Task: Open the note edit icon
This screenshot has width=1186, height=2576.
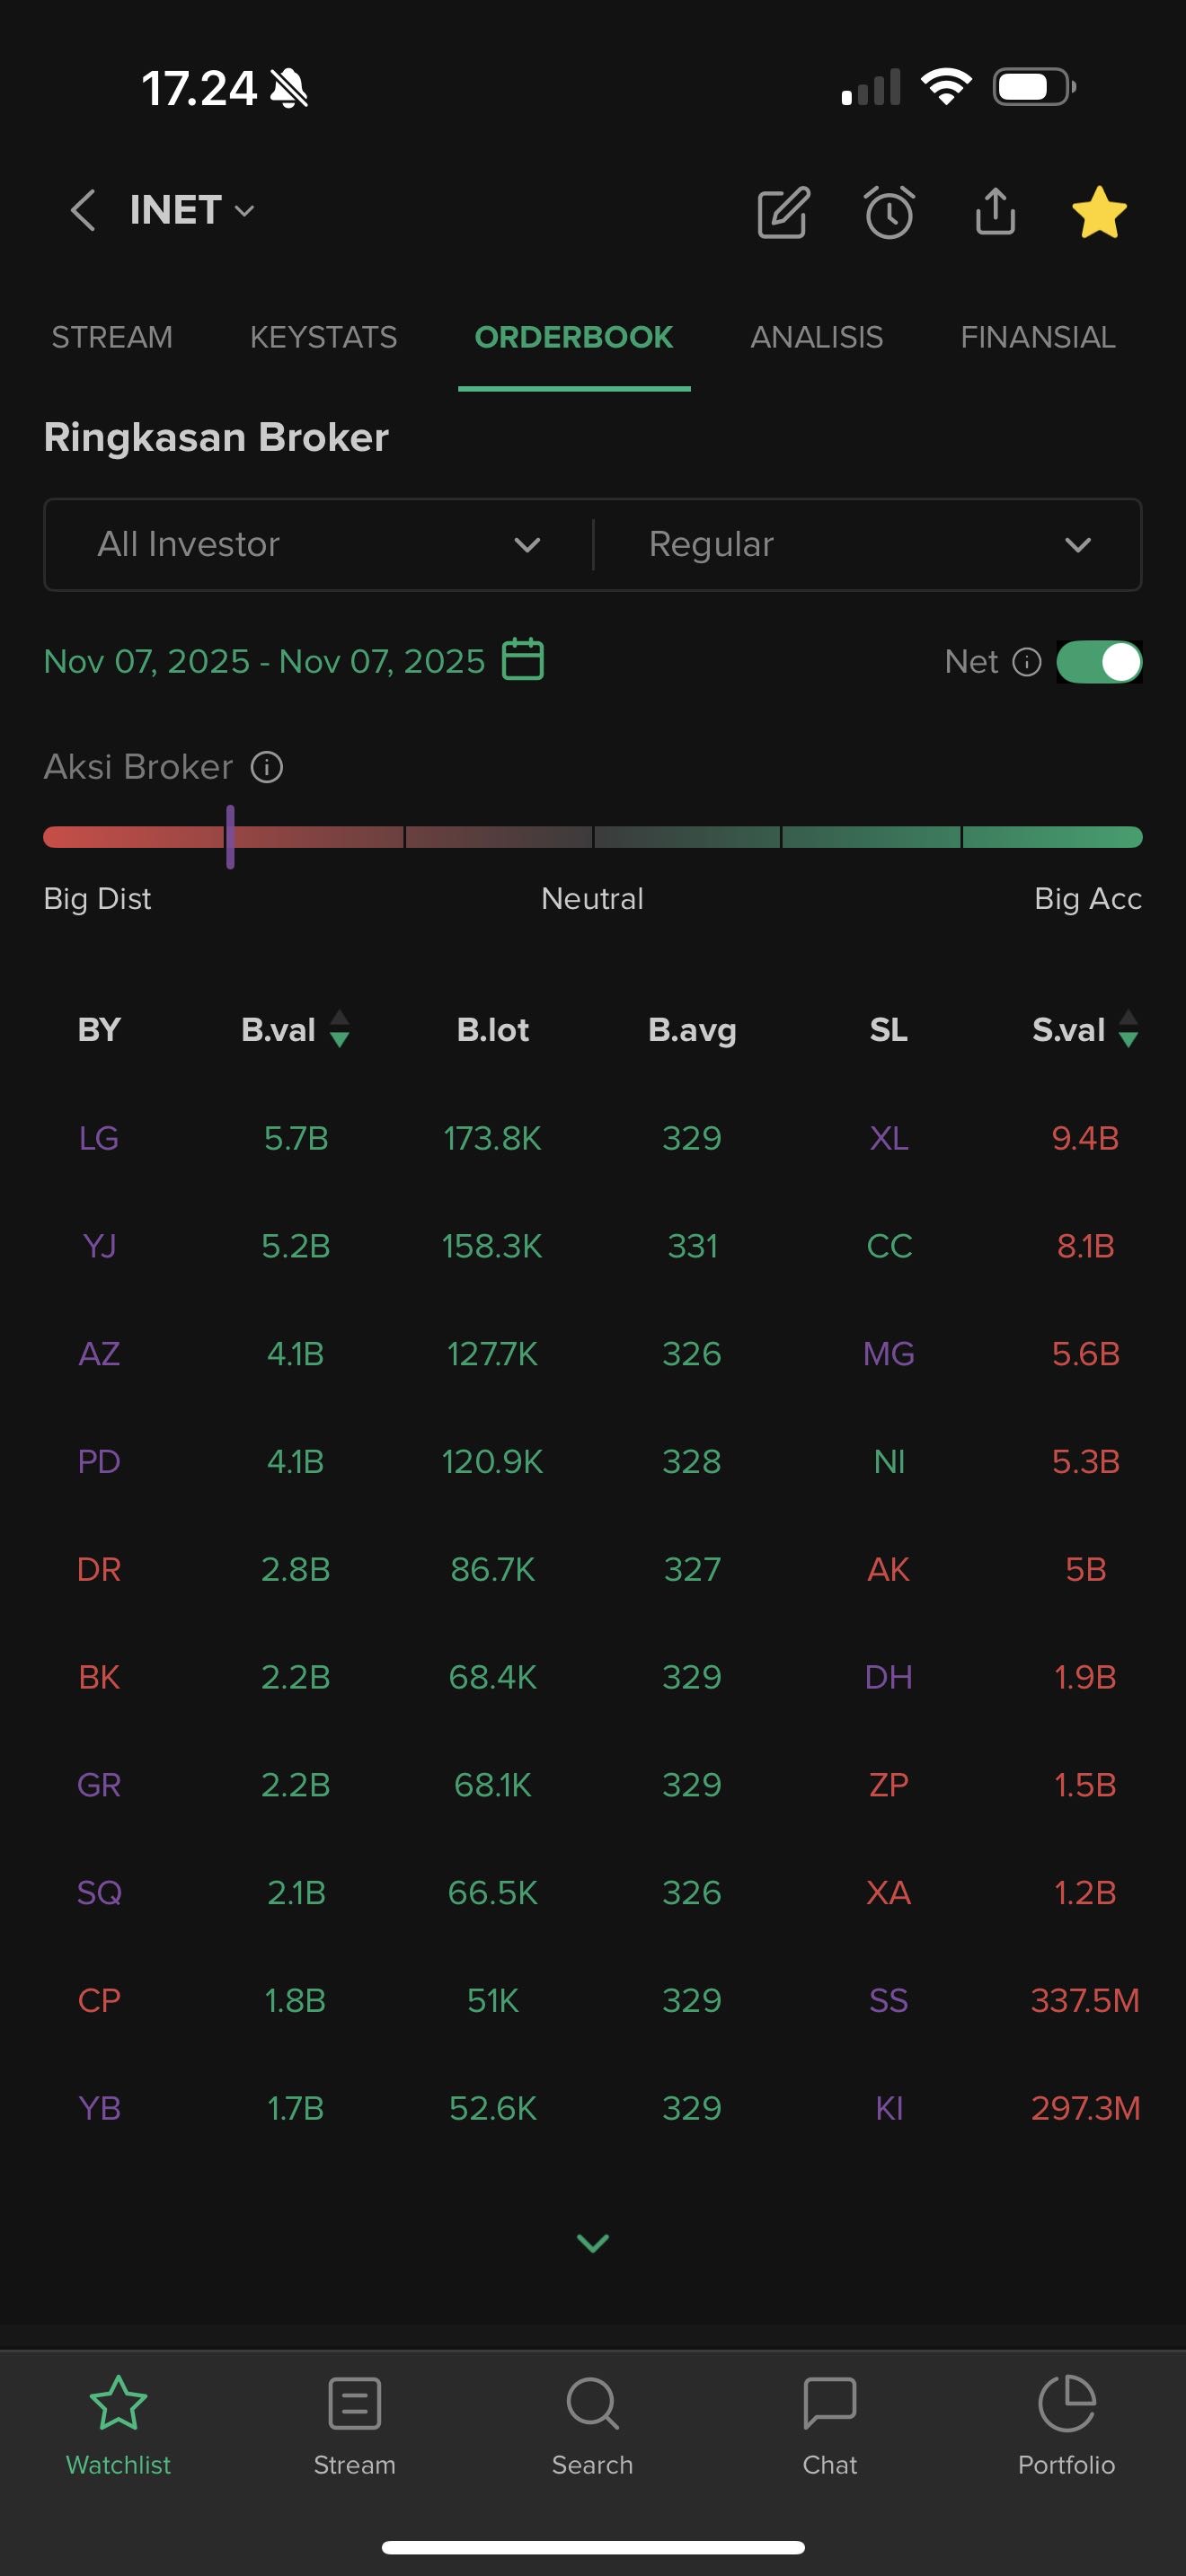Action: [783, 212]
